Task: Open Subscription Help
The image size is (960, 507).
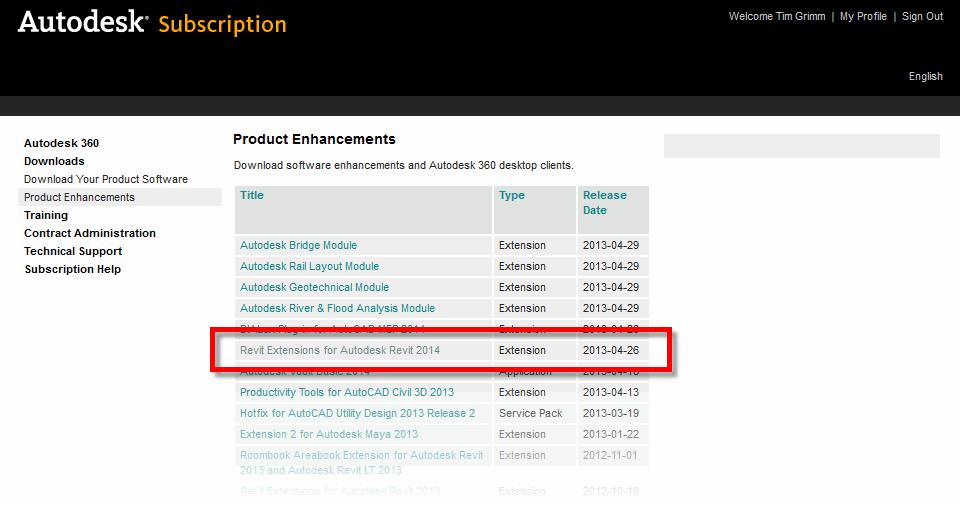Action: click(73, 269)
